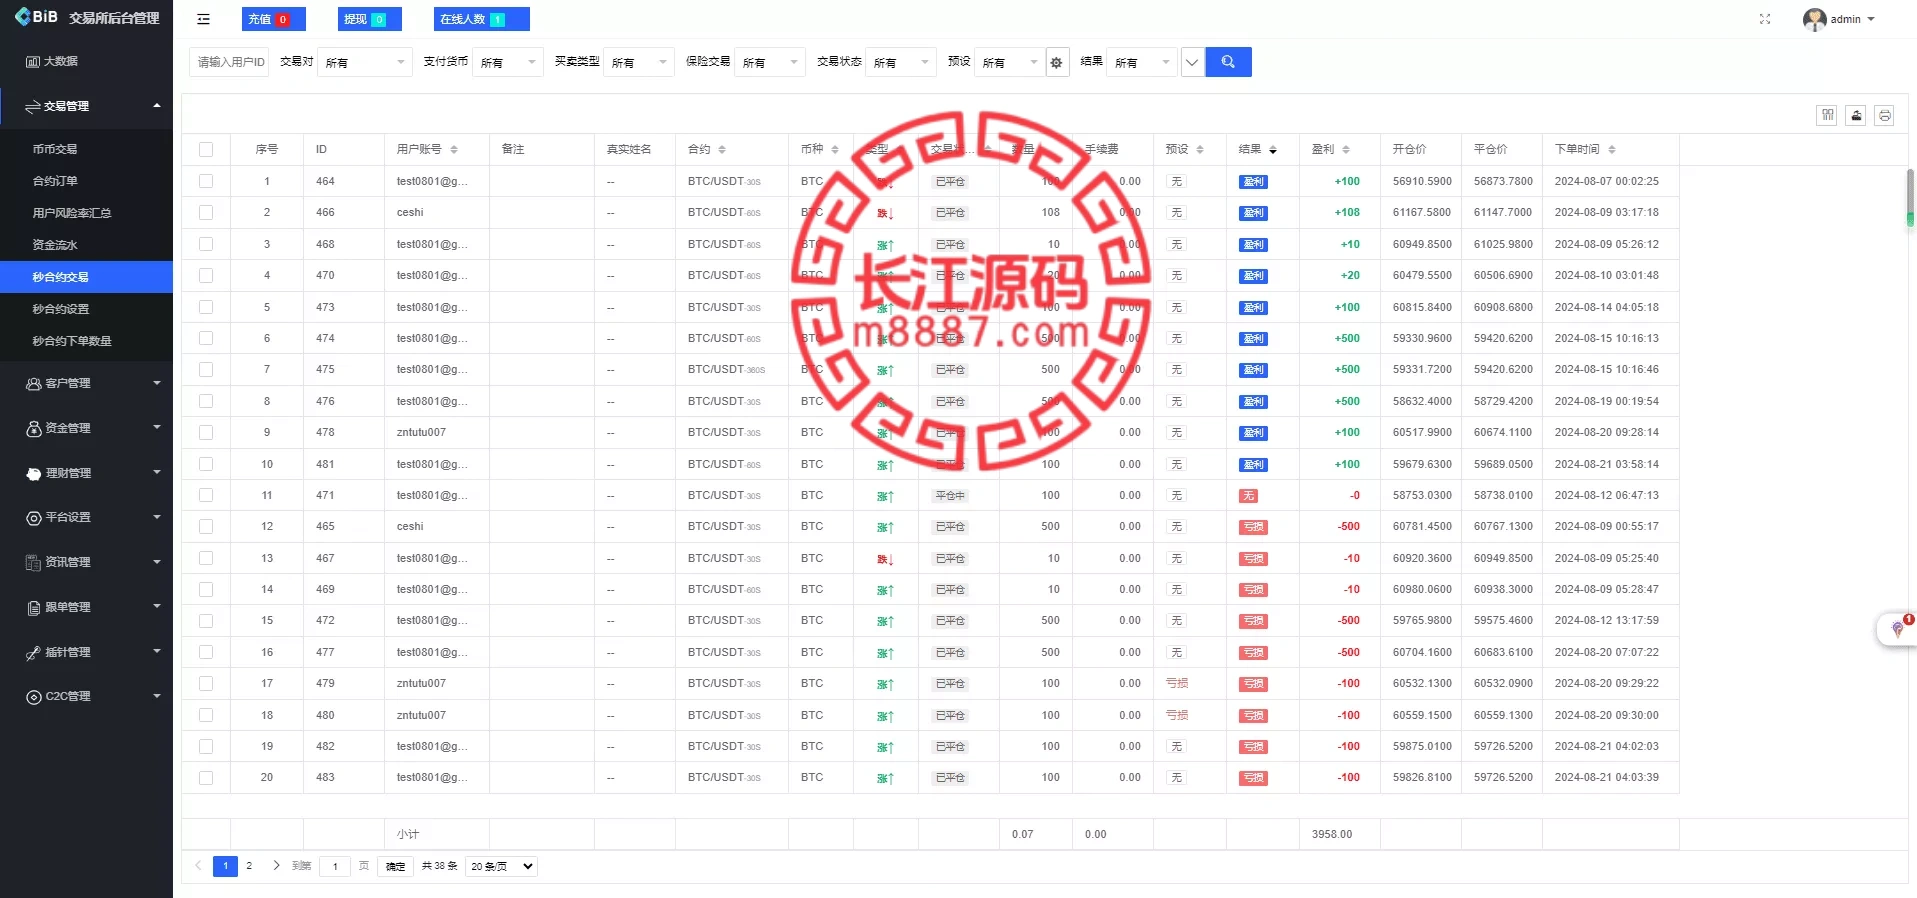1917x898 pixels.
Task: Open the gear settings next to 预设 filter
Action: coord(1056,62)
